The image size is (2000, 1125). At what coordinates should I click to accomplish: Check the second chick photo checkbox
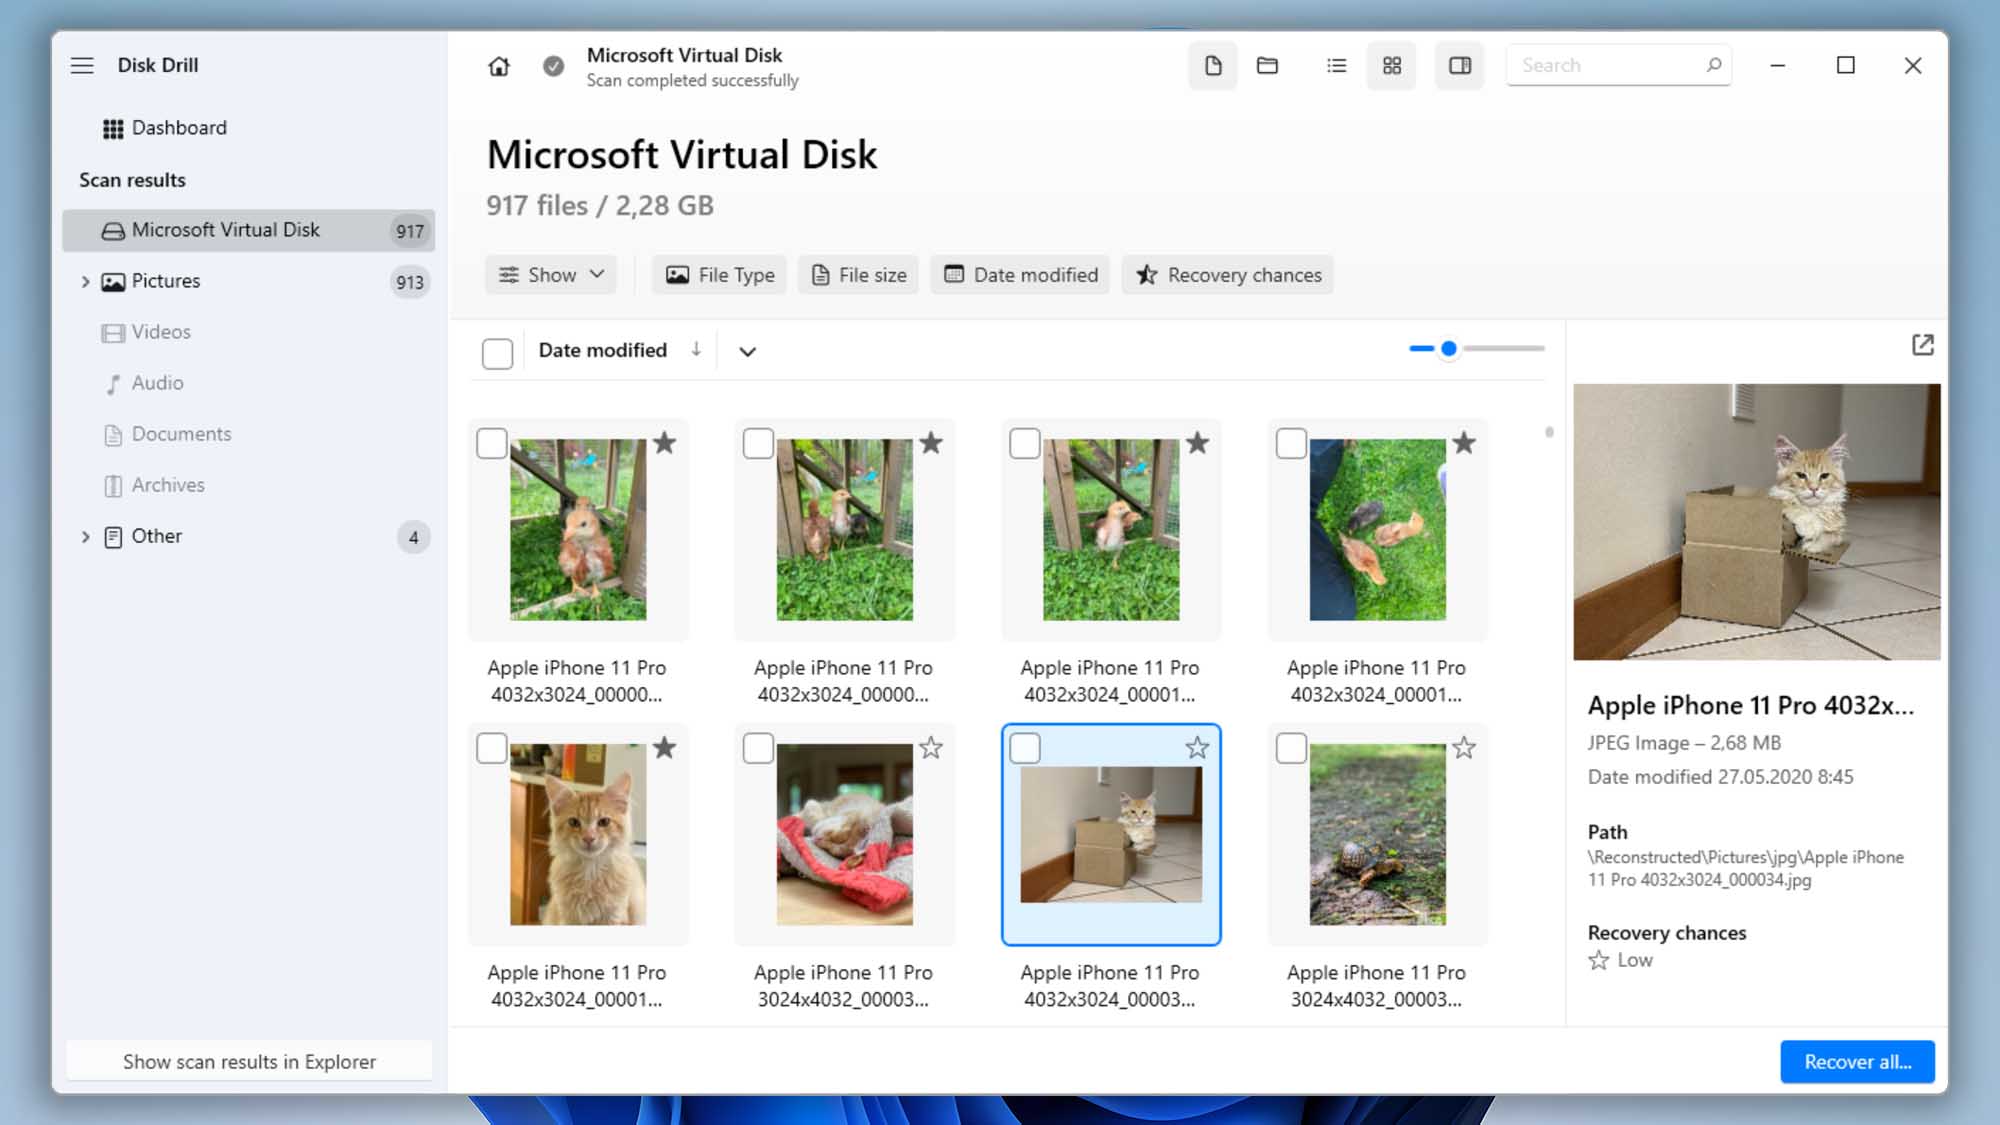coord(758,444)
